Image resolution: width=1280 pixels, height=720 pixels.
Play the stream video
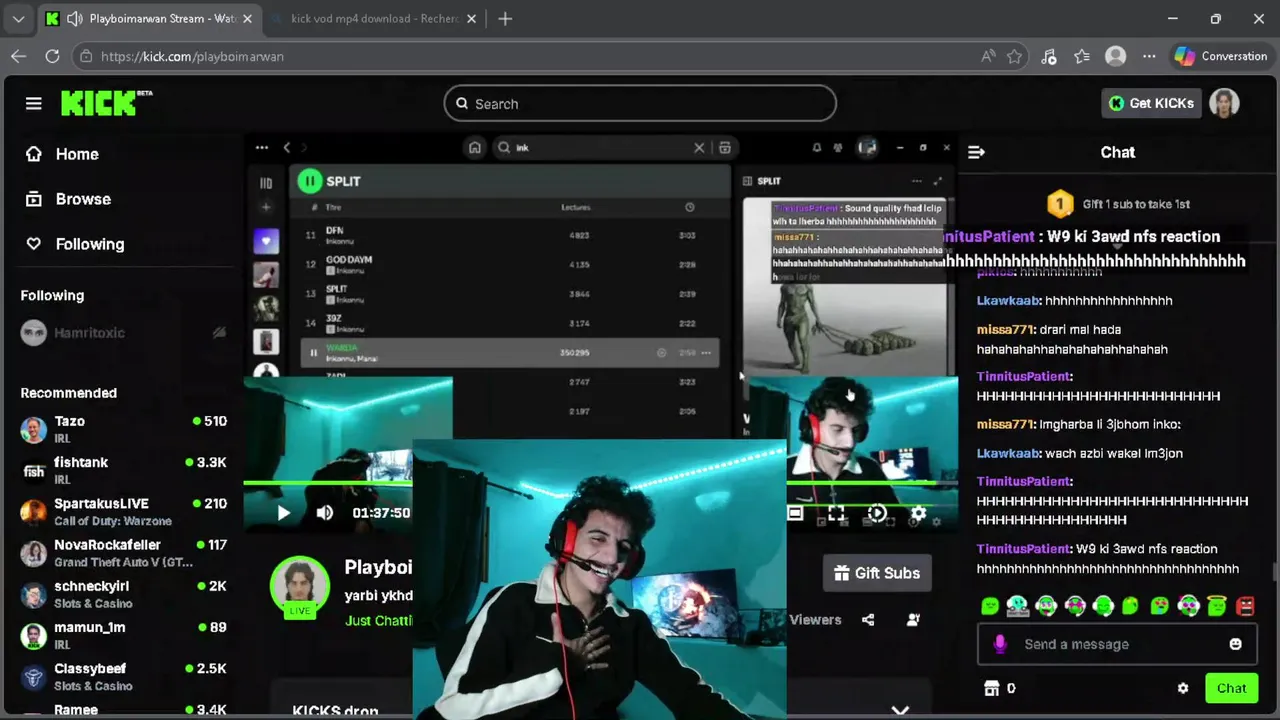(283, 513)
